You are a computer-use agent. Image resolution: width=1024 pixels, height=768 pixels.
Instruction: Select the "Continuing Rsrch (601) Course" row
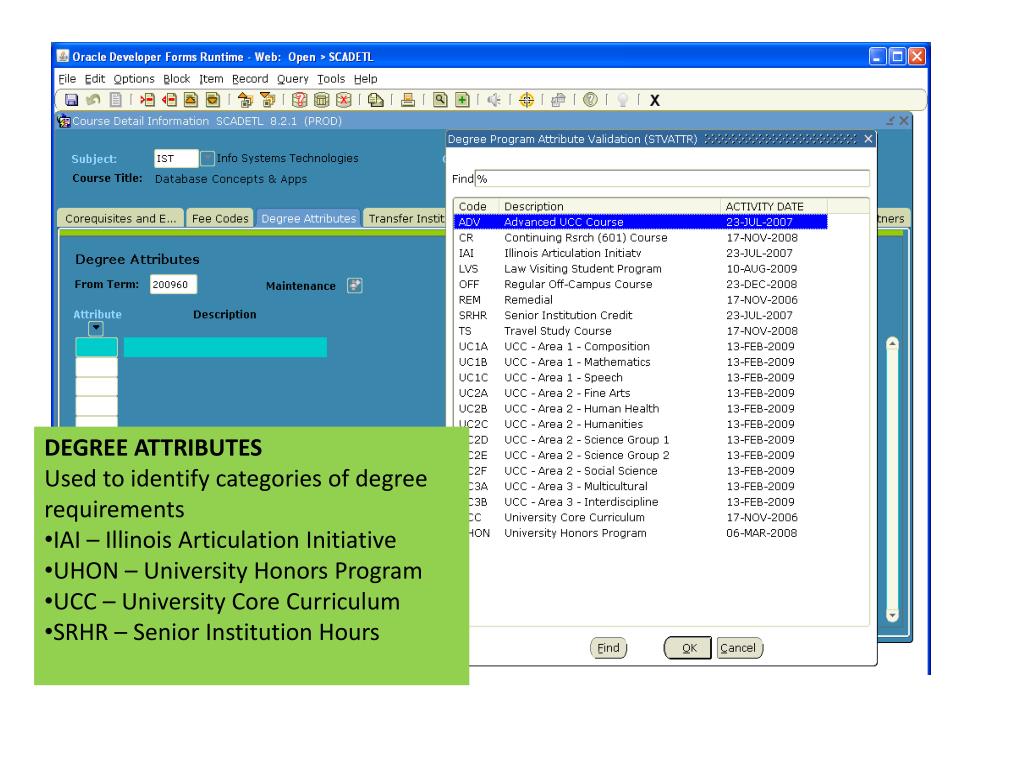click(641, 238)
